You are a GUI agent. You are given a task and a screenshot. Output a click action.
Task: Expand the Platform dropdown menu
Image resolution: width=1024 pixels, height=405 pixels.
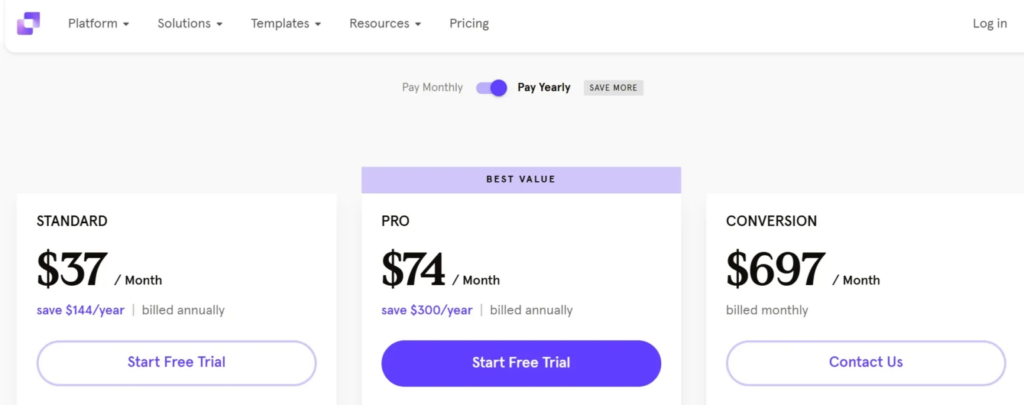pos(99,24)
